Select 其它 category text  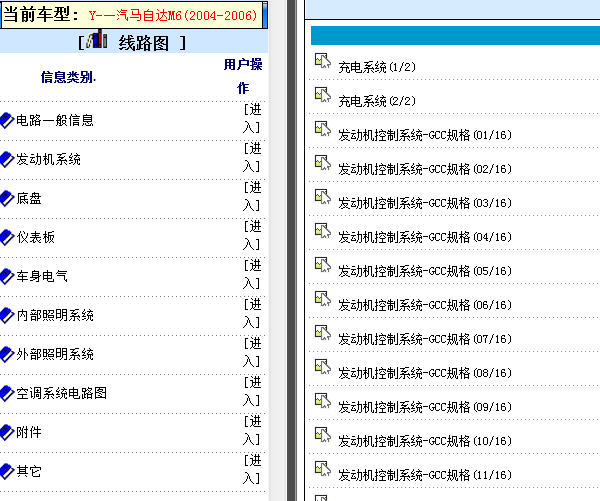coord(29,472)
